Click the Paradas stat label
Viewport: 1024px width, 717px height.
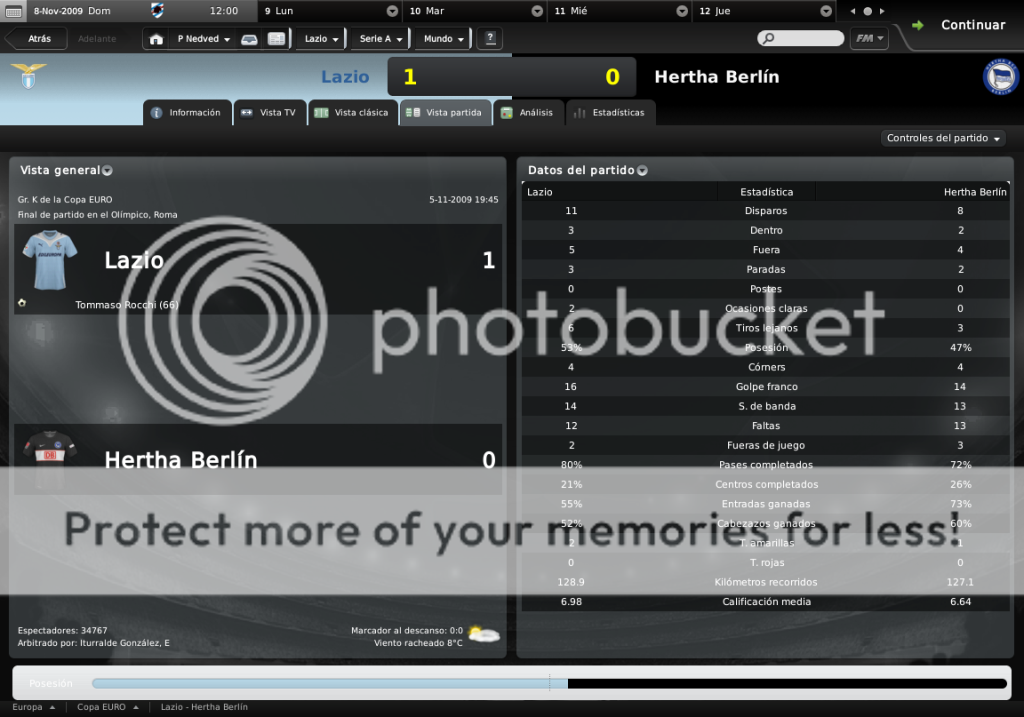point(766,270)
